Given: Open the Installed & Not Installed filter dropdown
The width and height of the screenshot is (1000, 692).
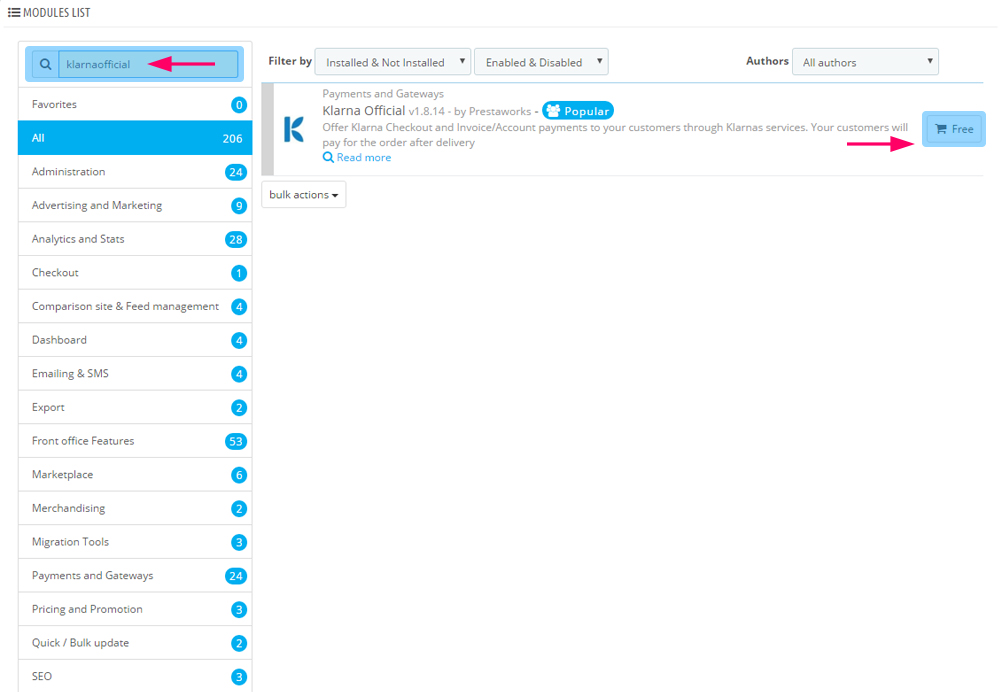Looking at the screenshot, I should point(392,62).
